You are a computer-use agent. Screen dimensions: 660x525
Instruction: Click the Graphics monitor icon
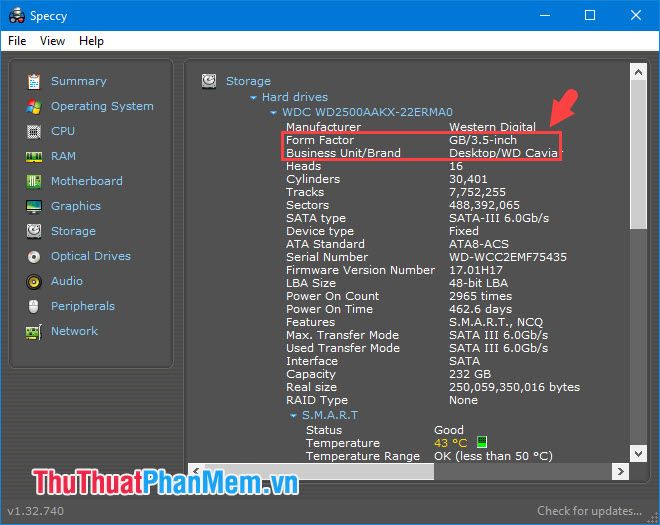(x=34, y=206)
